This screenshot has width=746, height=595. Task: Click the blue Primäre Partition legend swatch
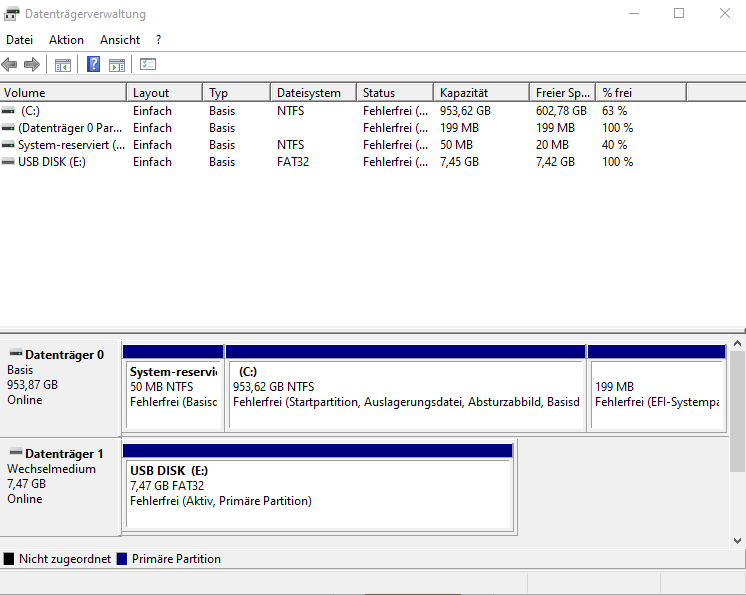(x=122, y=559)
